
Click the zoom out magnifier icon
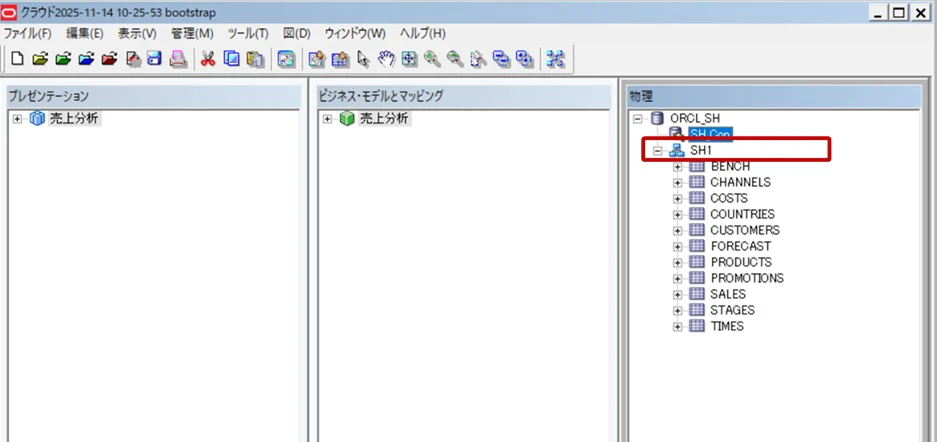click(x=455, y=59)
